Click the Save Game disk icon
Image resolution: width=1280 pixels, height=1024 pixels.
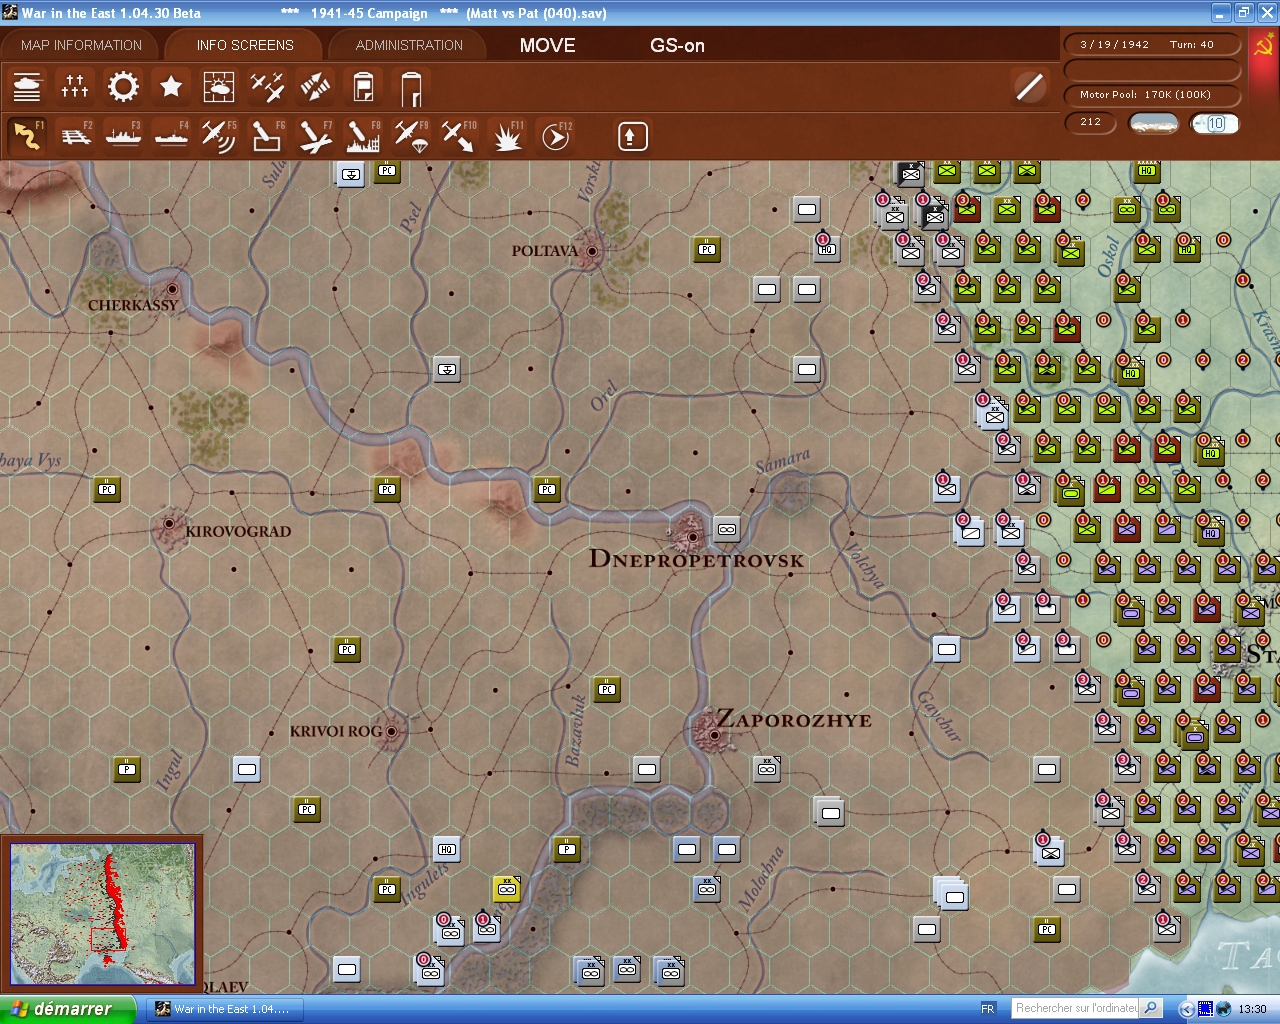363,87
